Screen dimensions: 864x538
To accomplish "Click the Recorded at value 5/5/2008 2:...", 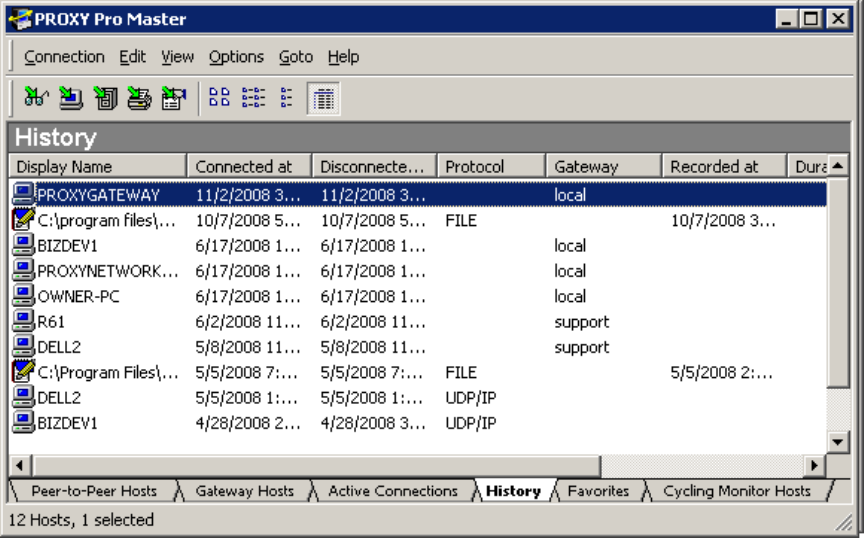I will (x=722, y=372).
